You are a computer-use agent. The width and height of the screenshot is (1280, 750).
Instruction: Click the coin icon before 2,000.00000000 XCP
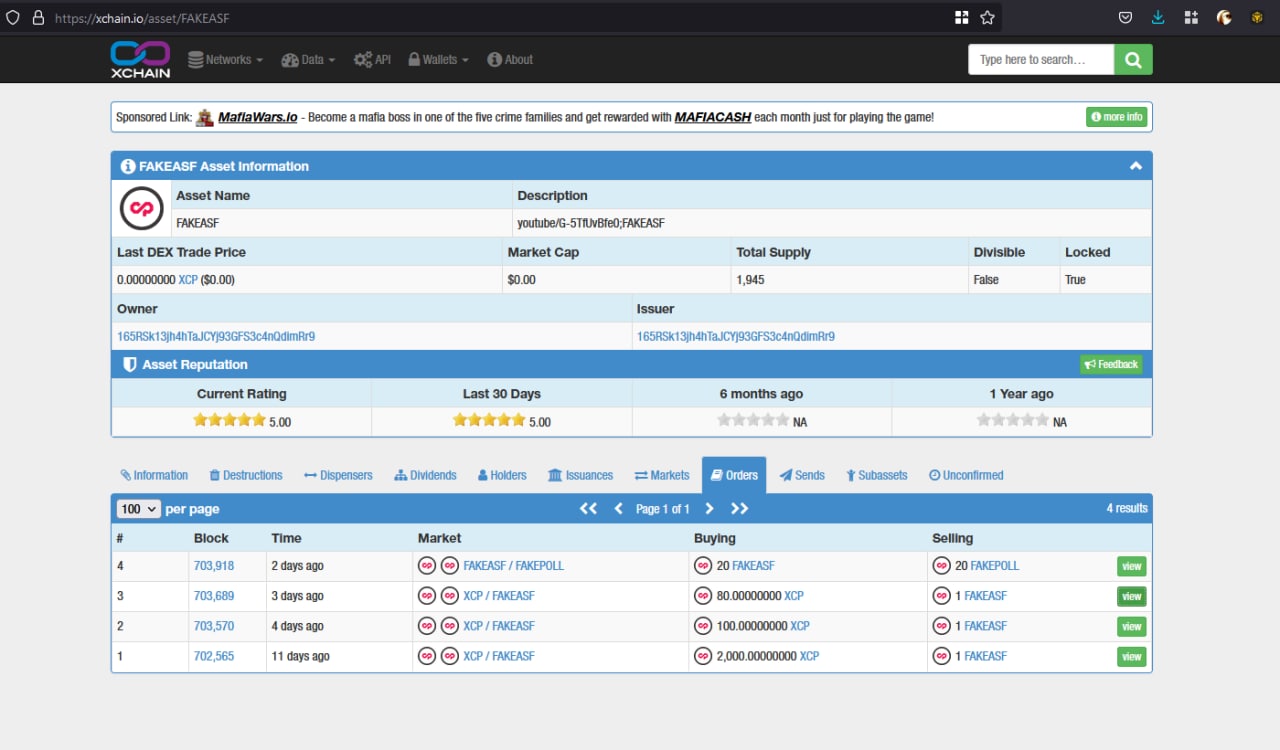tap(703, 656)
